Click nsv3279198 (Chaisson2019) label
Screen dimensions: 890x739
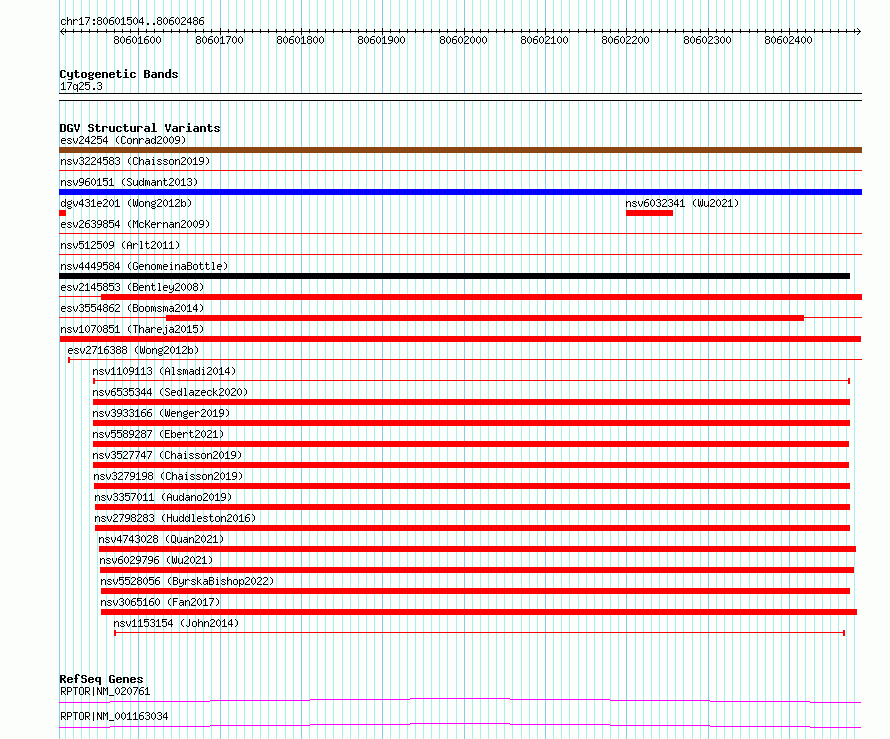[x=168, y=476]
